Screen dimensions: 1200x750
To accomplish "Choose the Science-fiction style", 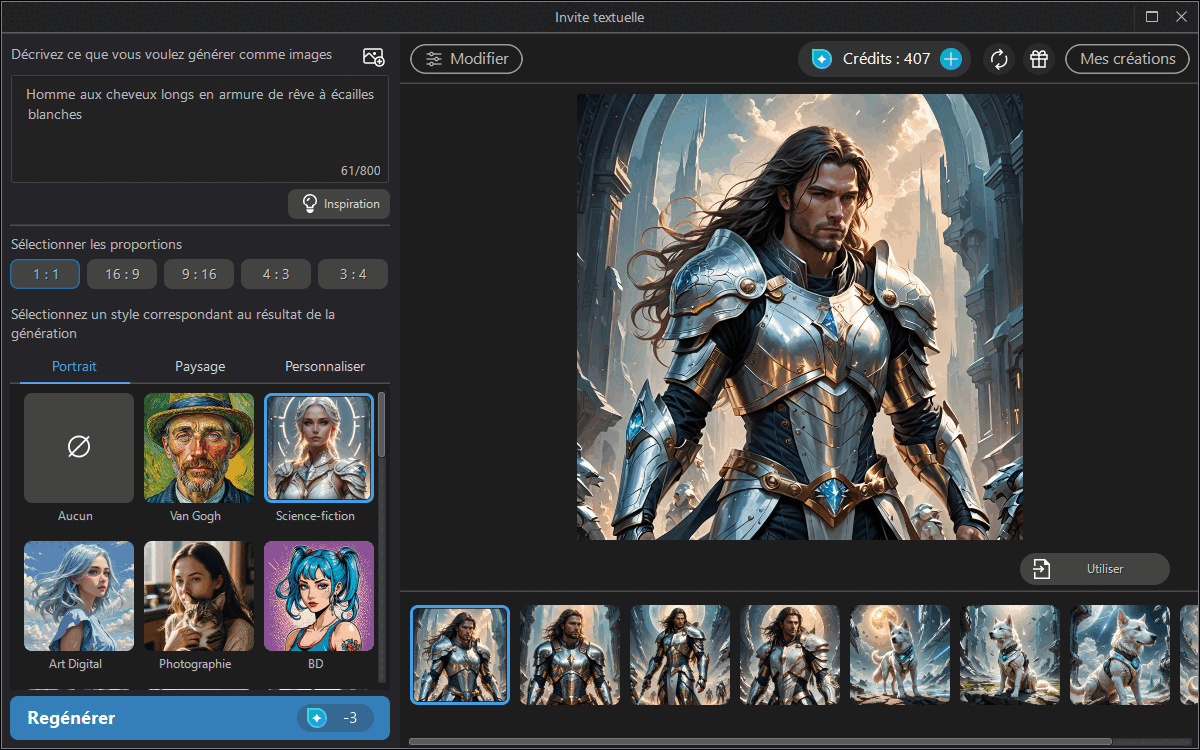I will pyautogui.click(x=319, y=448).
